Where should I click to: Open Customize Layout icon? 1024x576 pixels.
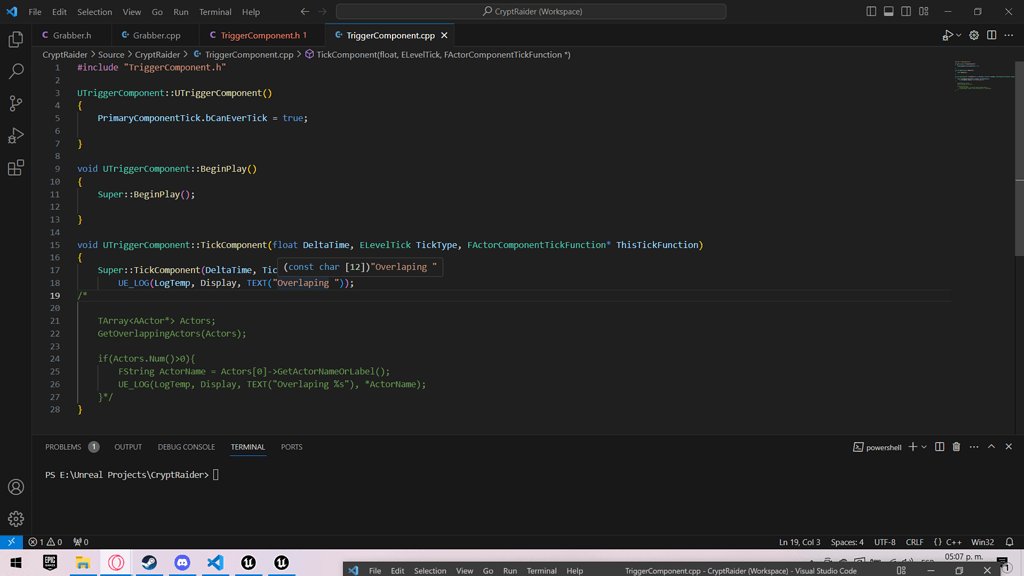coord(923,12)
